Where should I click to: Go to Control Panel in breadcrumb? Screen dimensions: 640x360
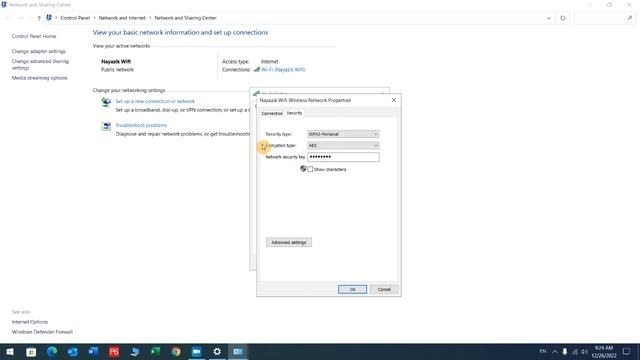75,18
